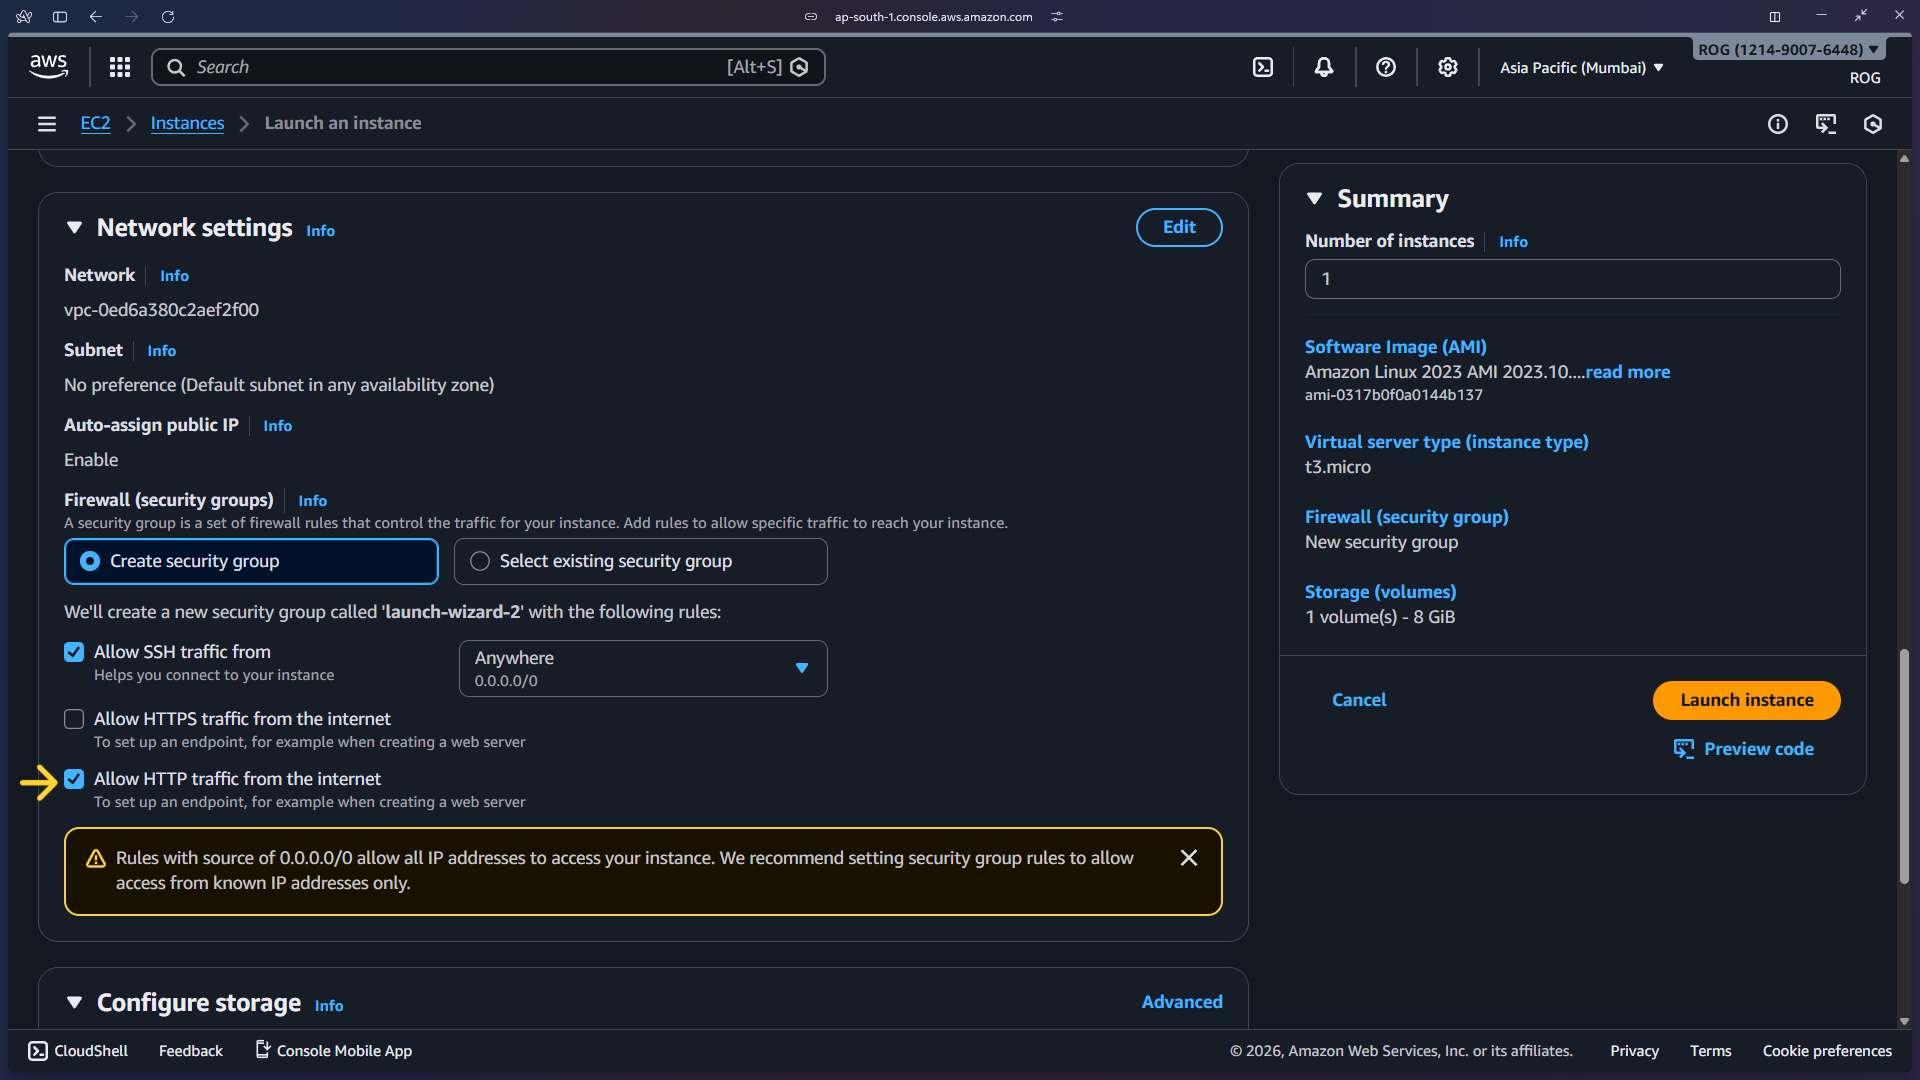Open the settings gear in the top bar
1920x1080 pixels.
coord(1447,66)
